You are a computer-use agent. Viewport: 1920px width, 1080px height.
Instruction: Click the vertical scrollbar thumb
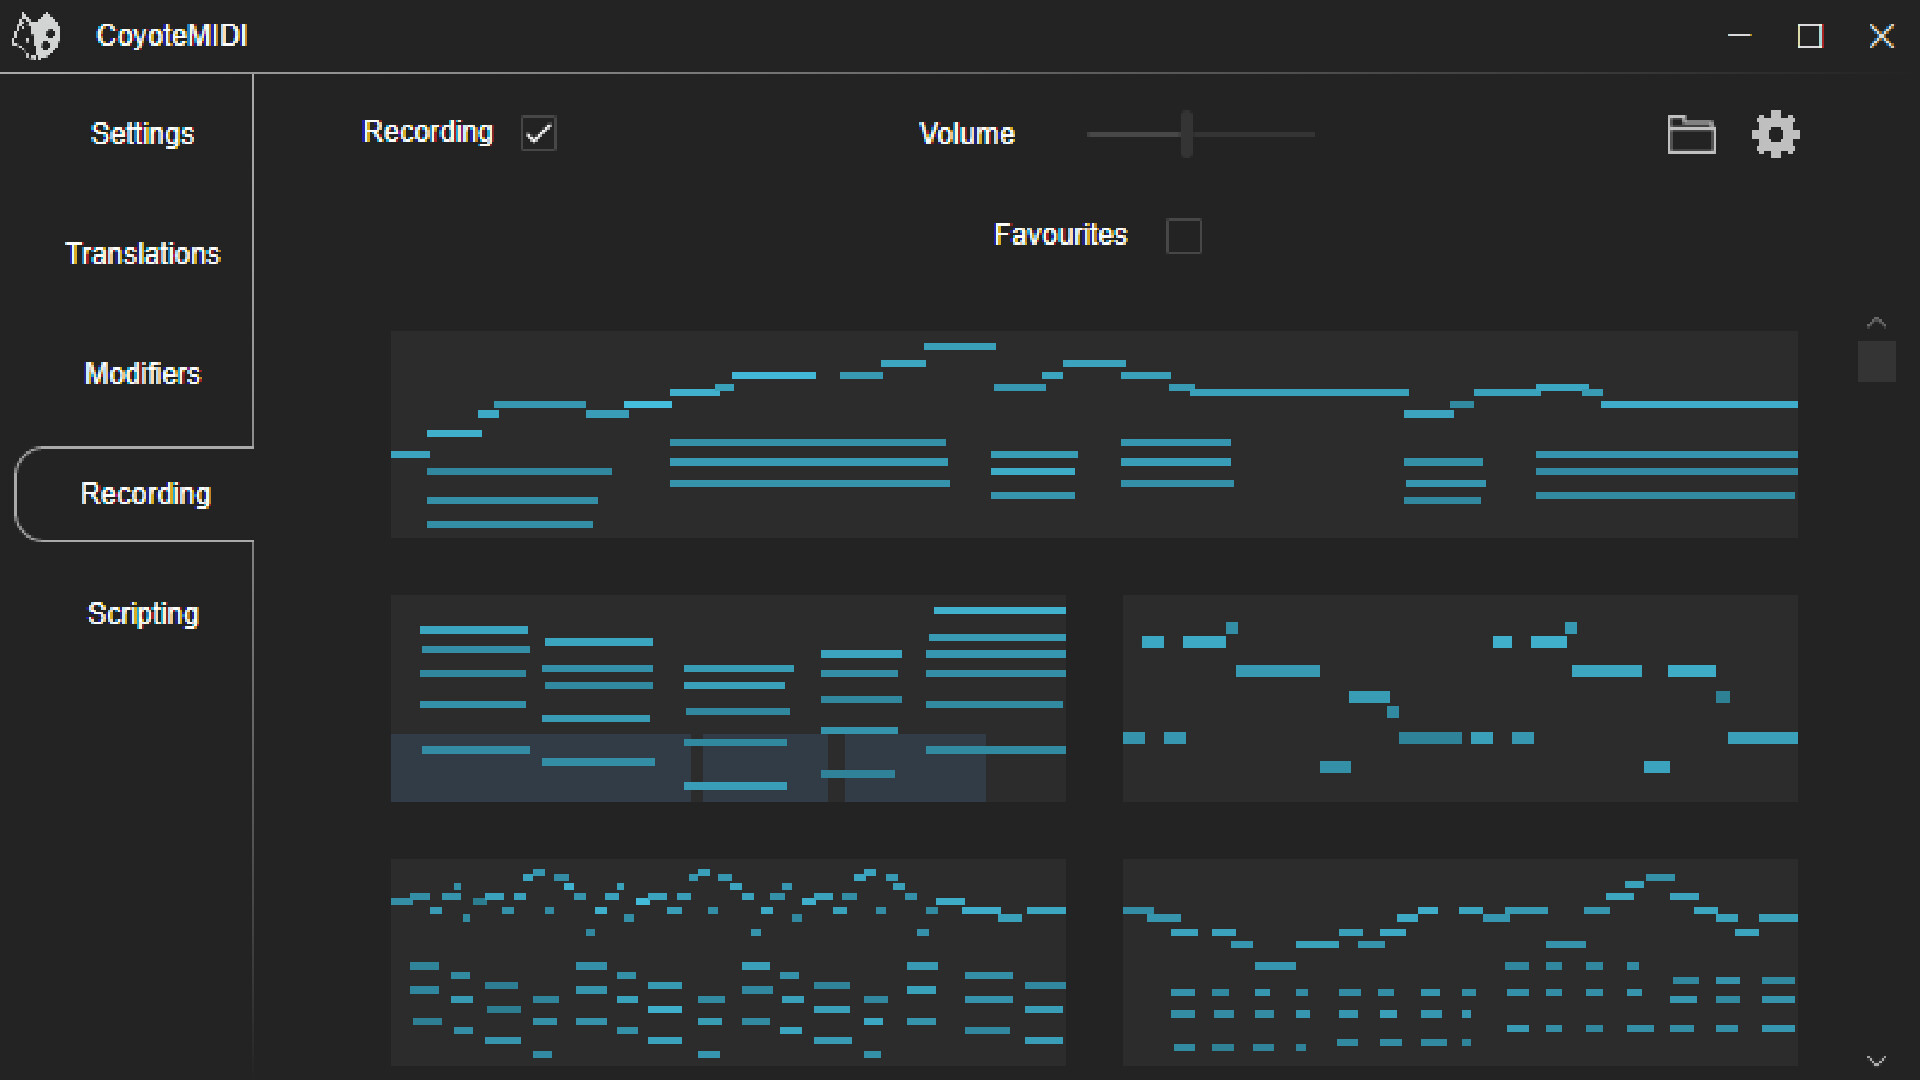pyautogui.click(x=1876, y=361)
